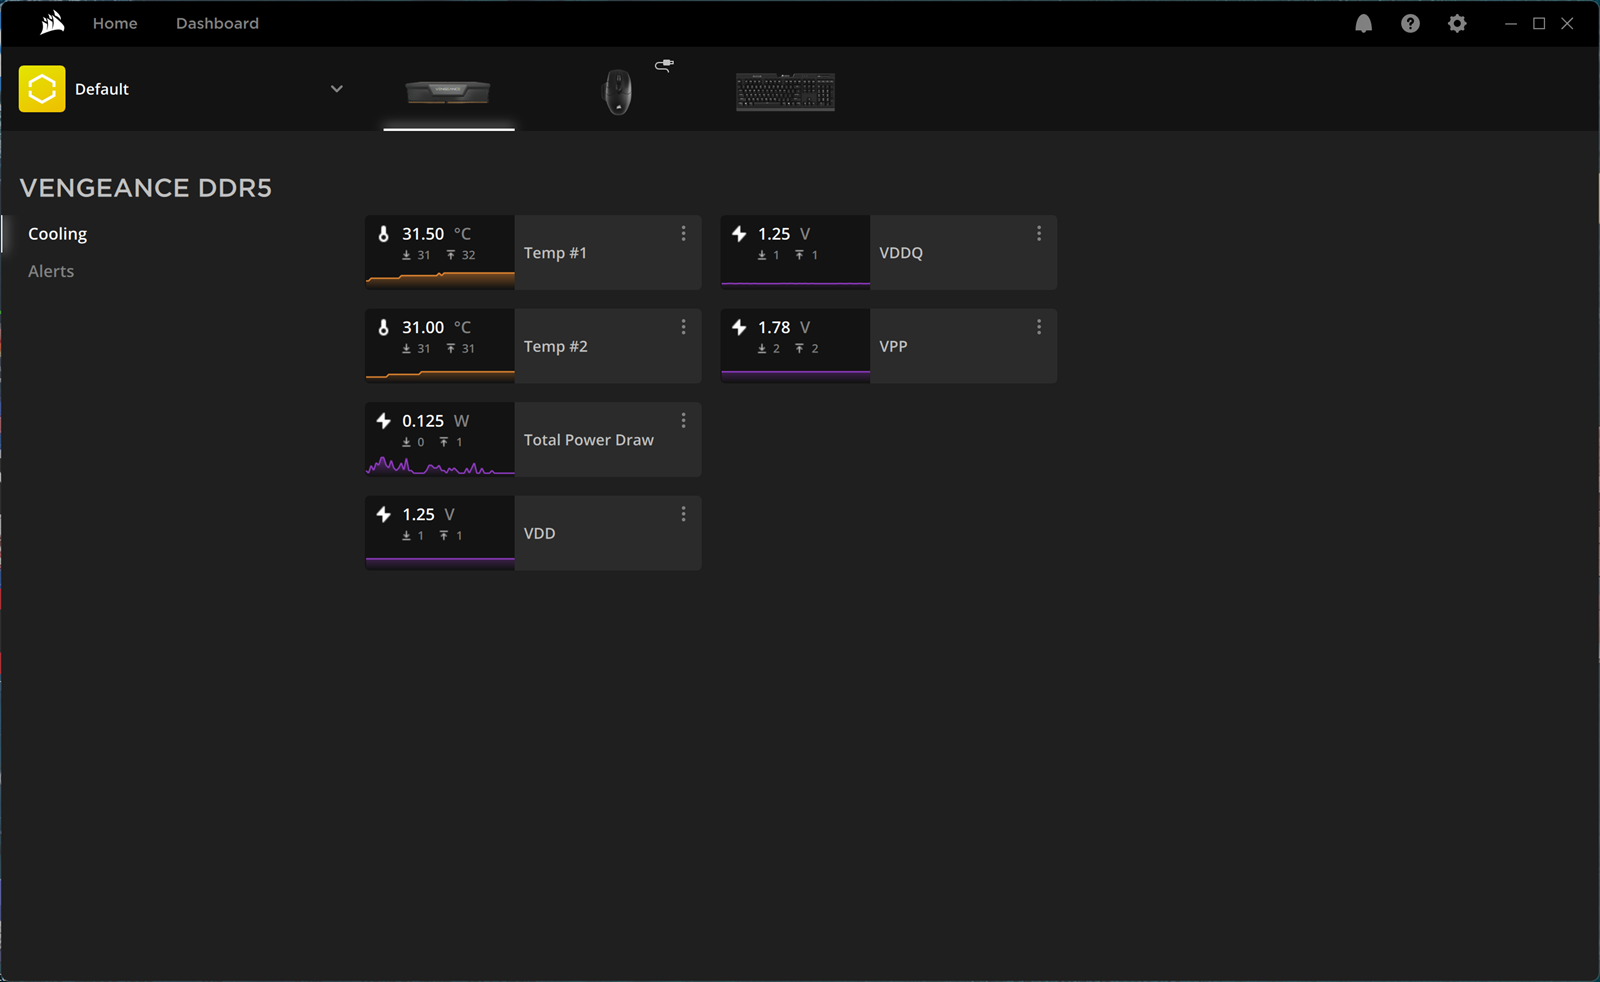The width and height of the screenshot is (1600, 982).
Task: Select the wireless mouse device
Action: click(x=617, y=92)
